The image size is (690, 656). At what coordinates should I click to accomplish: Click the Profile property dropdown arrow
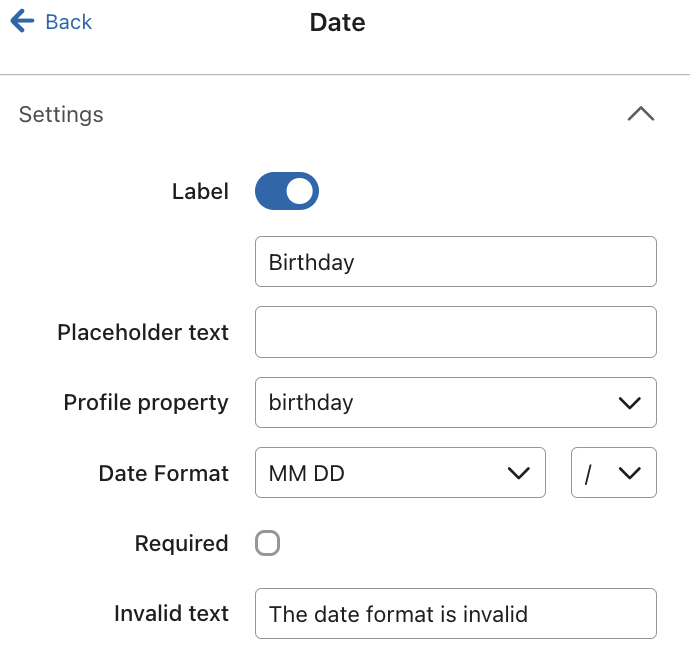pyautogui.click(x=629, y=403)
